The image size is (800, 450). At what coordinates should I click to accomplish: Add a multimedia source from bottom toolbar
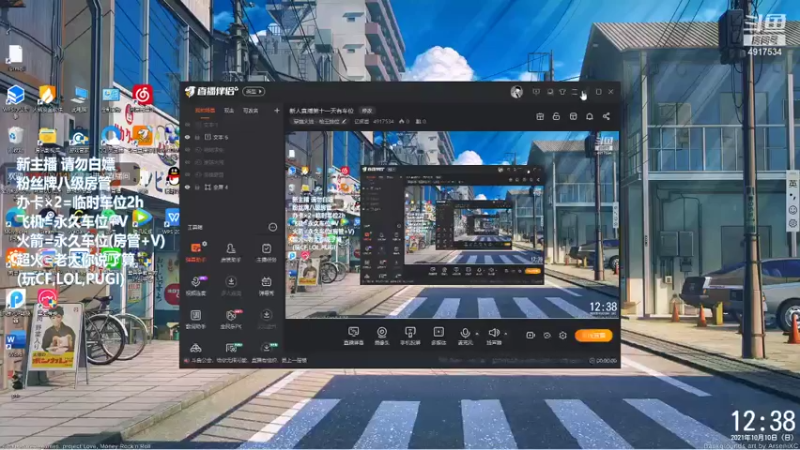click(439, 336)
